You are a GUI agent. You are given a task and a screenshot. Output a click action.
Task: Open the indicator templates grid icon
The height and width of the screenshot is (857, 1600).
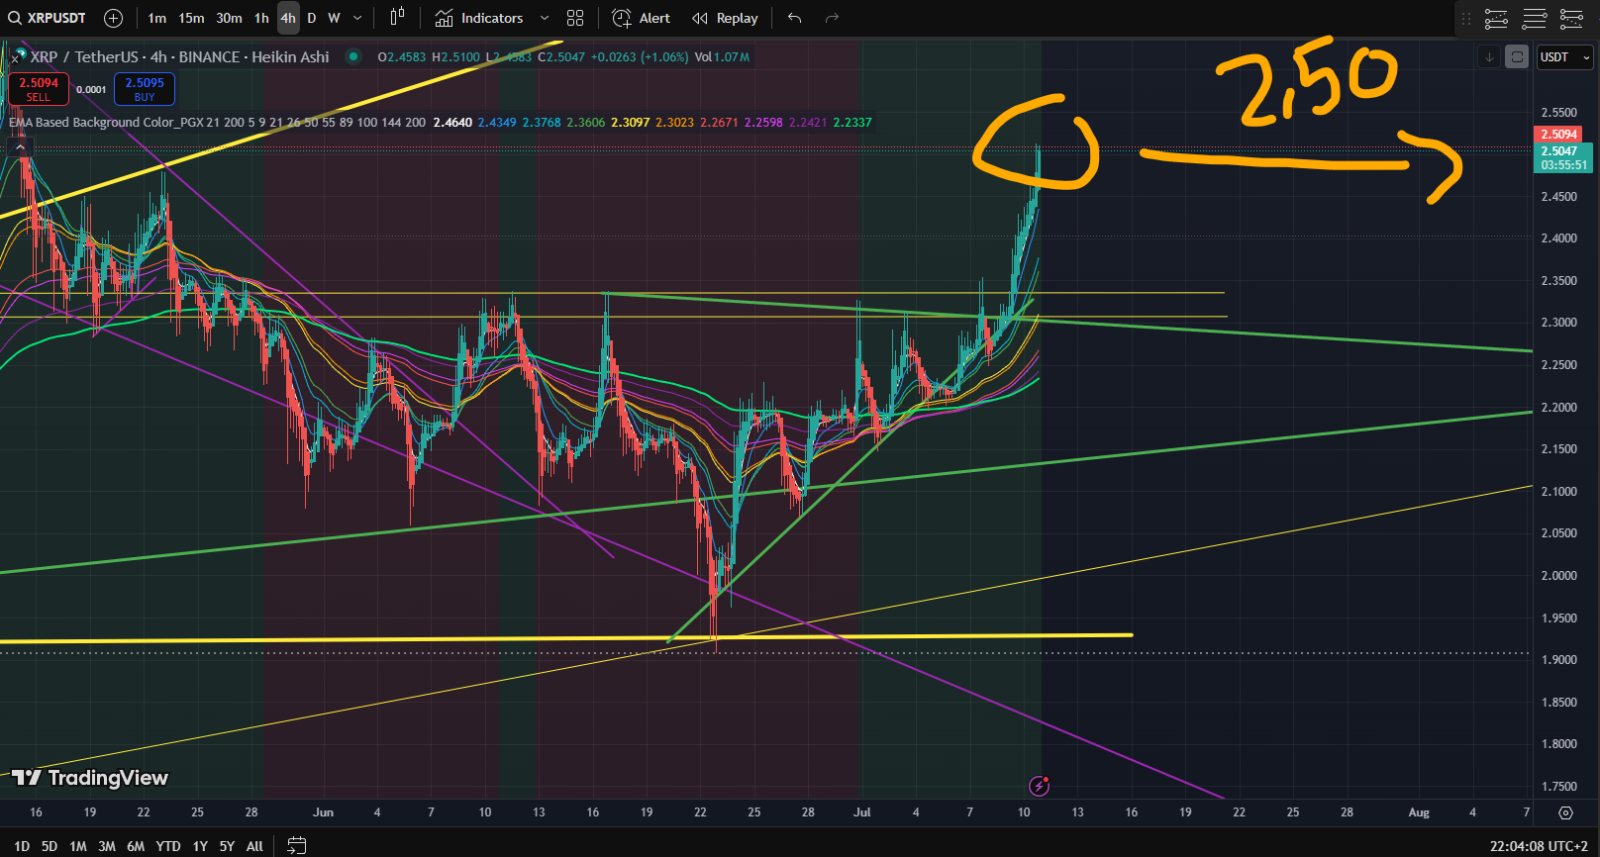click(x=575, y=18)
